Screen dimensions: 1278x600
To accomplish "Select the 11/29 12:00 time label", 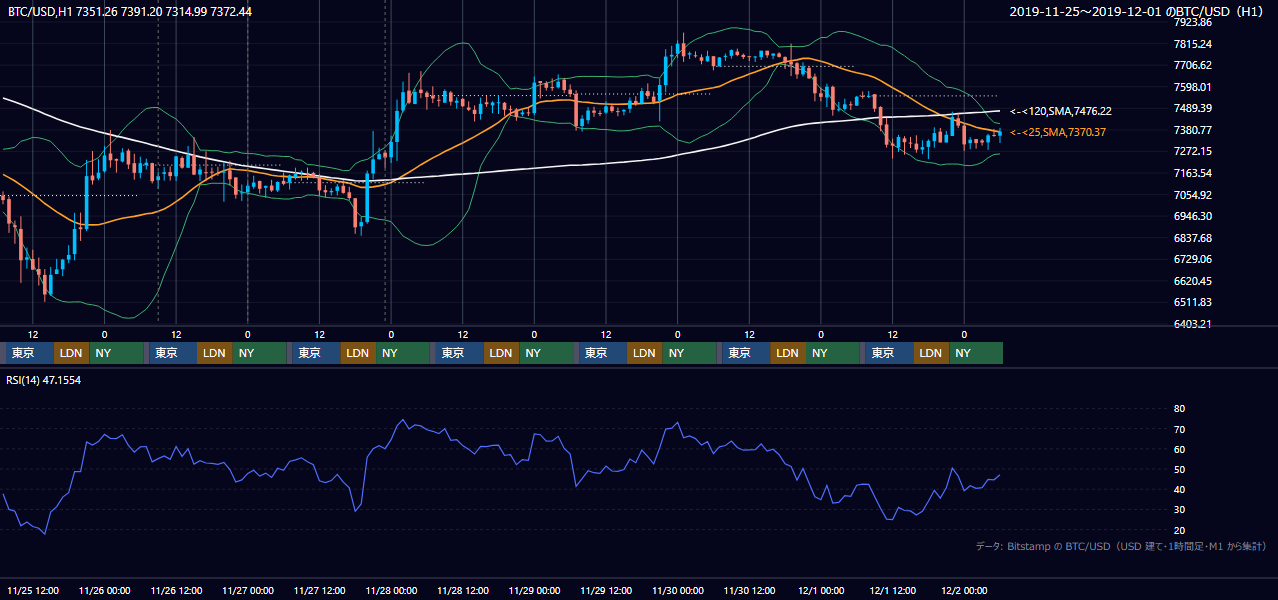I will (x=606, y=590).
